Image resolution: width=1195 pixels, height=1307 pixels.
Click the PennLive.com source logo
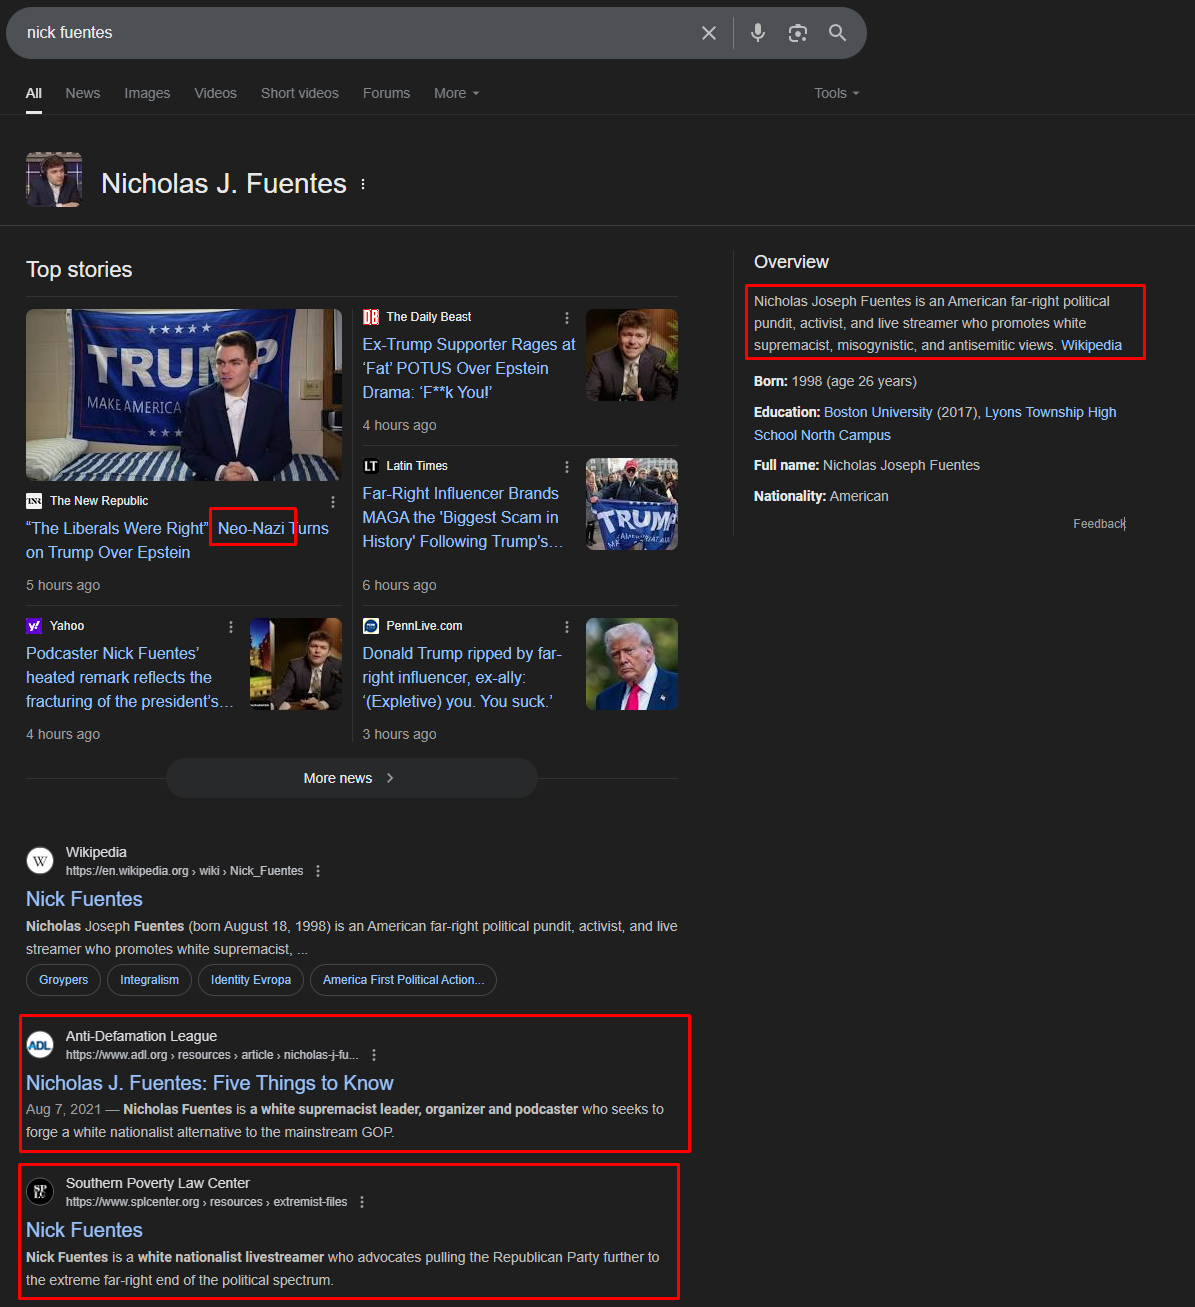click(371, 626)
